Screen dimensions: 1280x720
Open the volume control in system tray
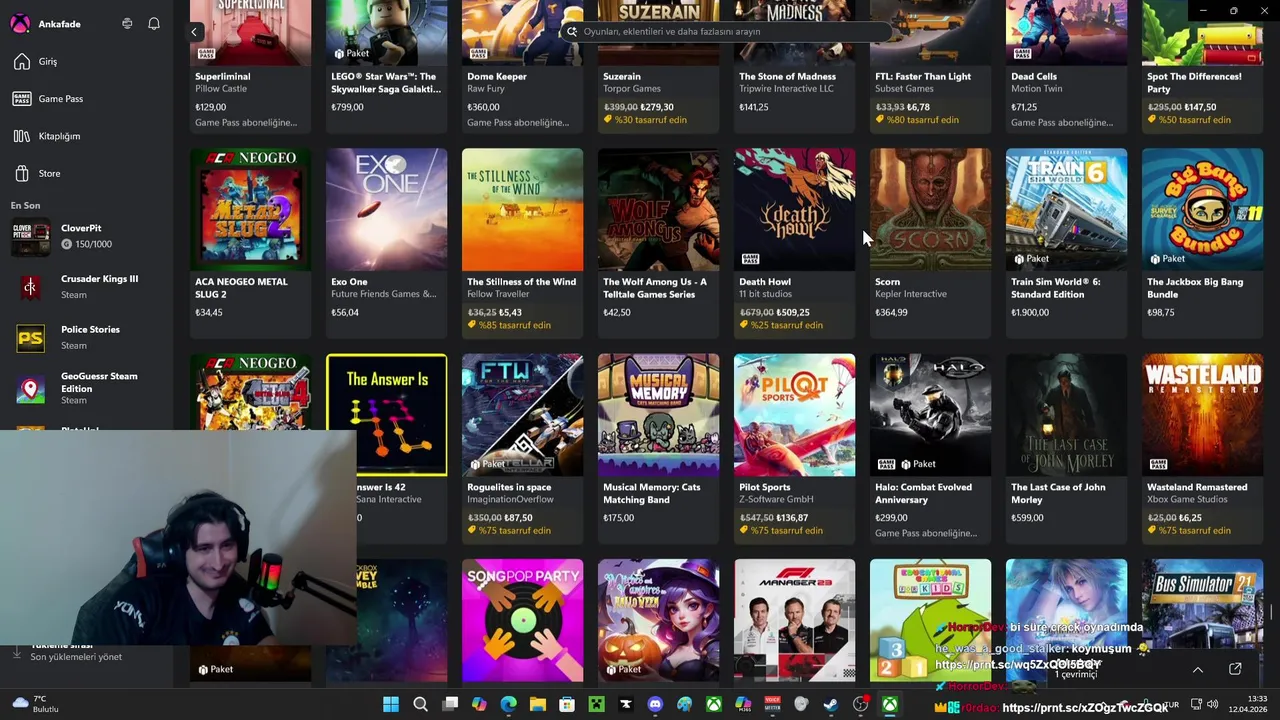[x=1213, y=704]
